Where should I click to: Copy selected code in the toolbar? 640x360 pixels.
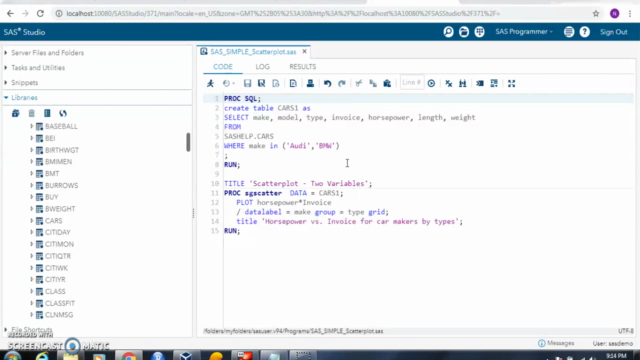click(x=373, y=83)
